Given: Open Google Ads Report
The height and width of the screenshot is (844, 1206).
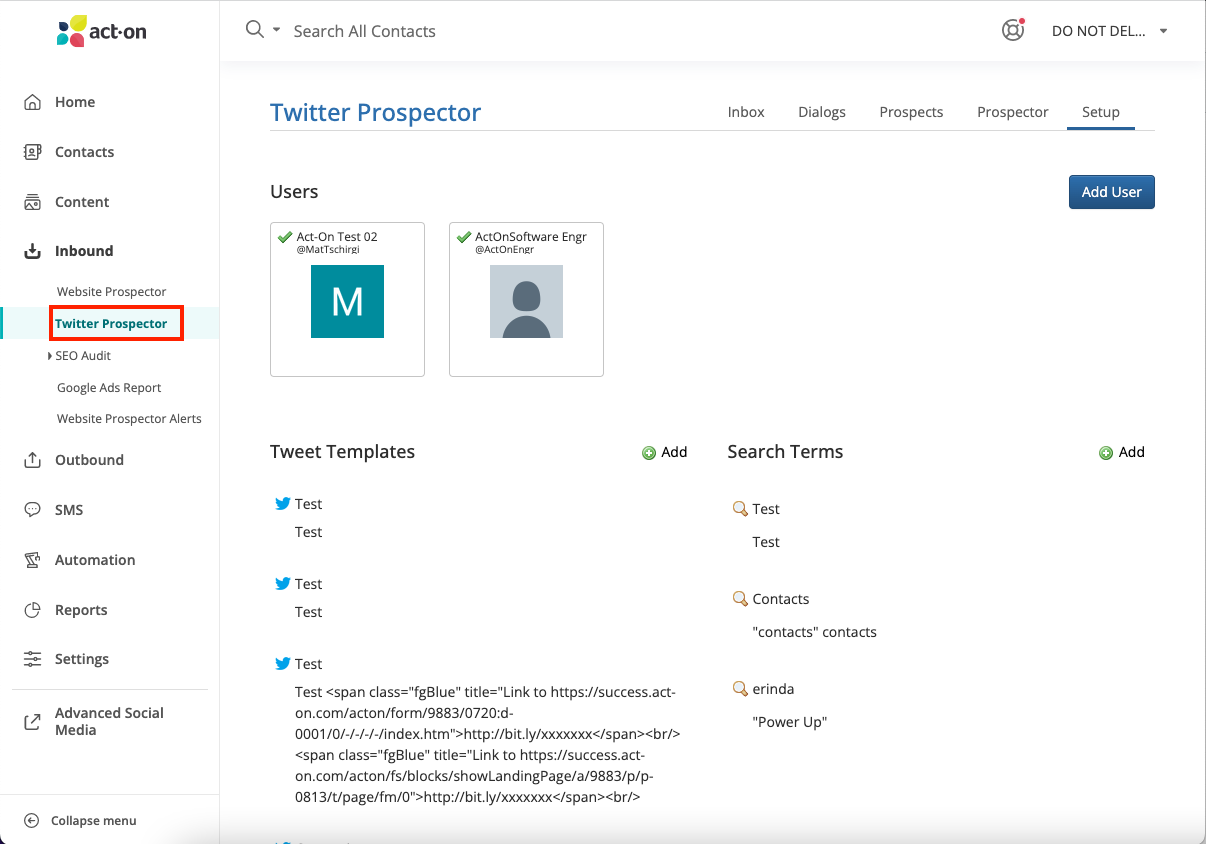Looking at the screenshot, I should pos(109,388).
